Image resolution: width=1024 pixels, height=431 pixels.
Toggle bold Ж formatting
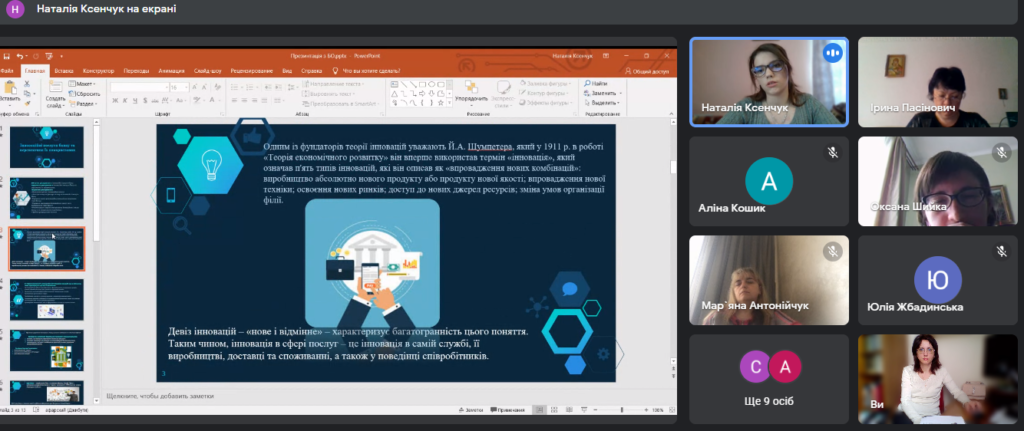click(115, 101)
